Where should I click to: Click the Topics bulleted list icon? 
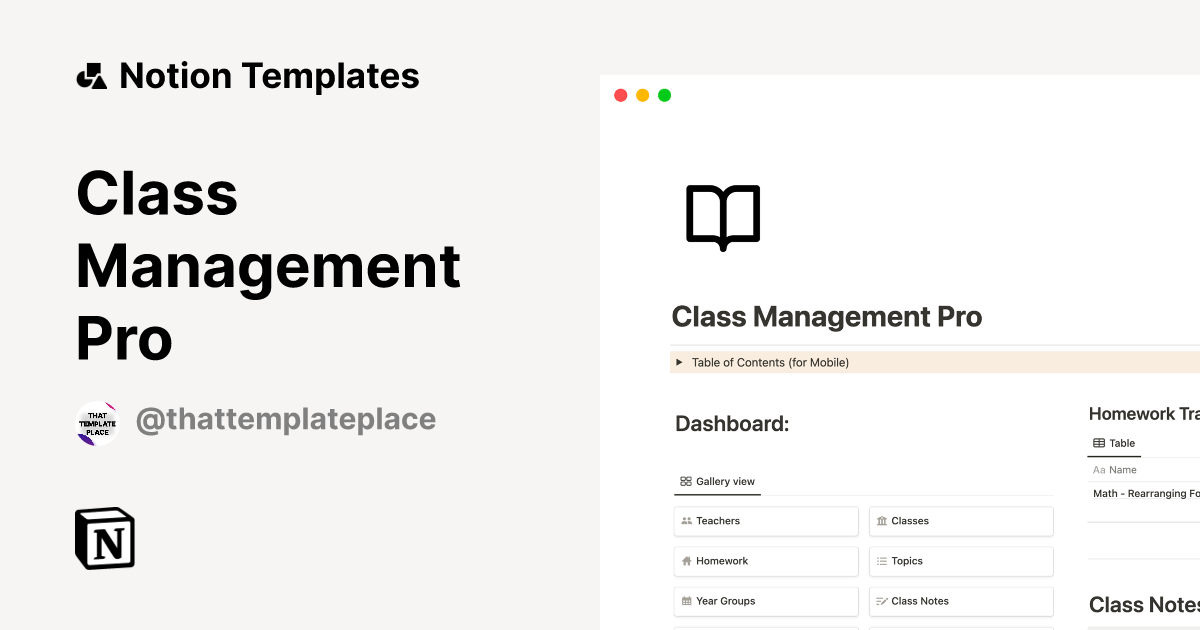point(881,561)
